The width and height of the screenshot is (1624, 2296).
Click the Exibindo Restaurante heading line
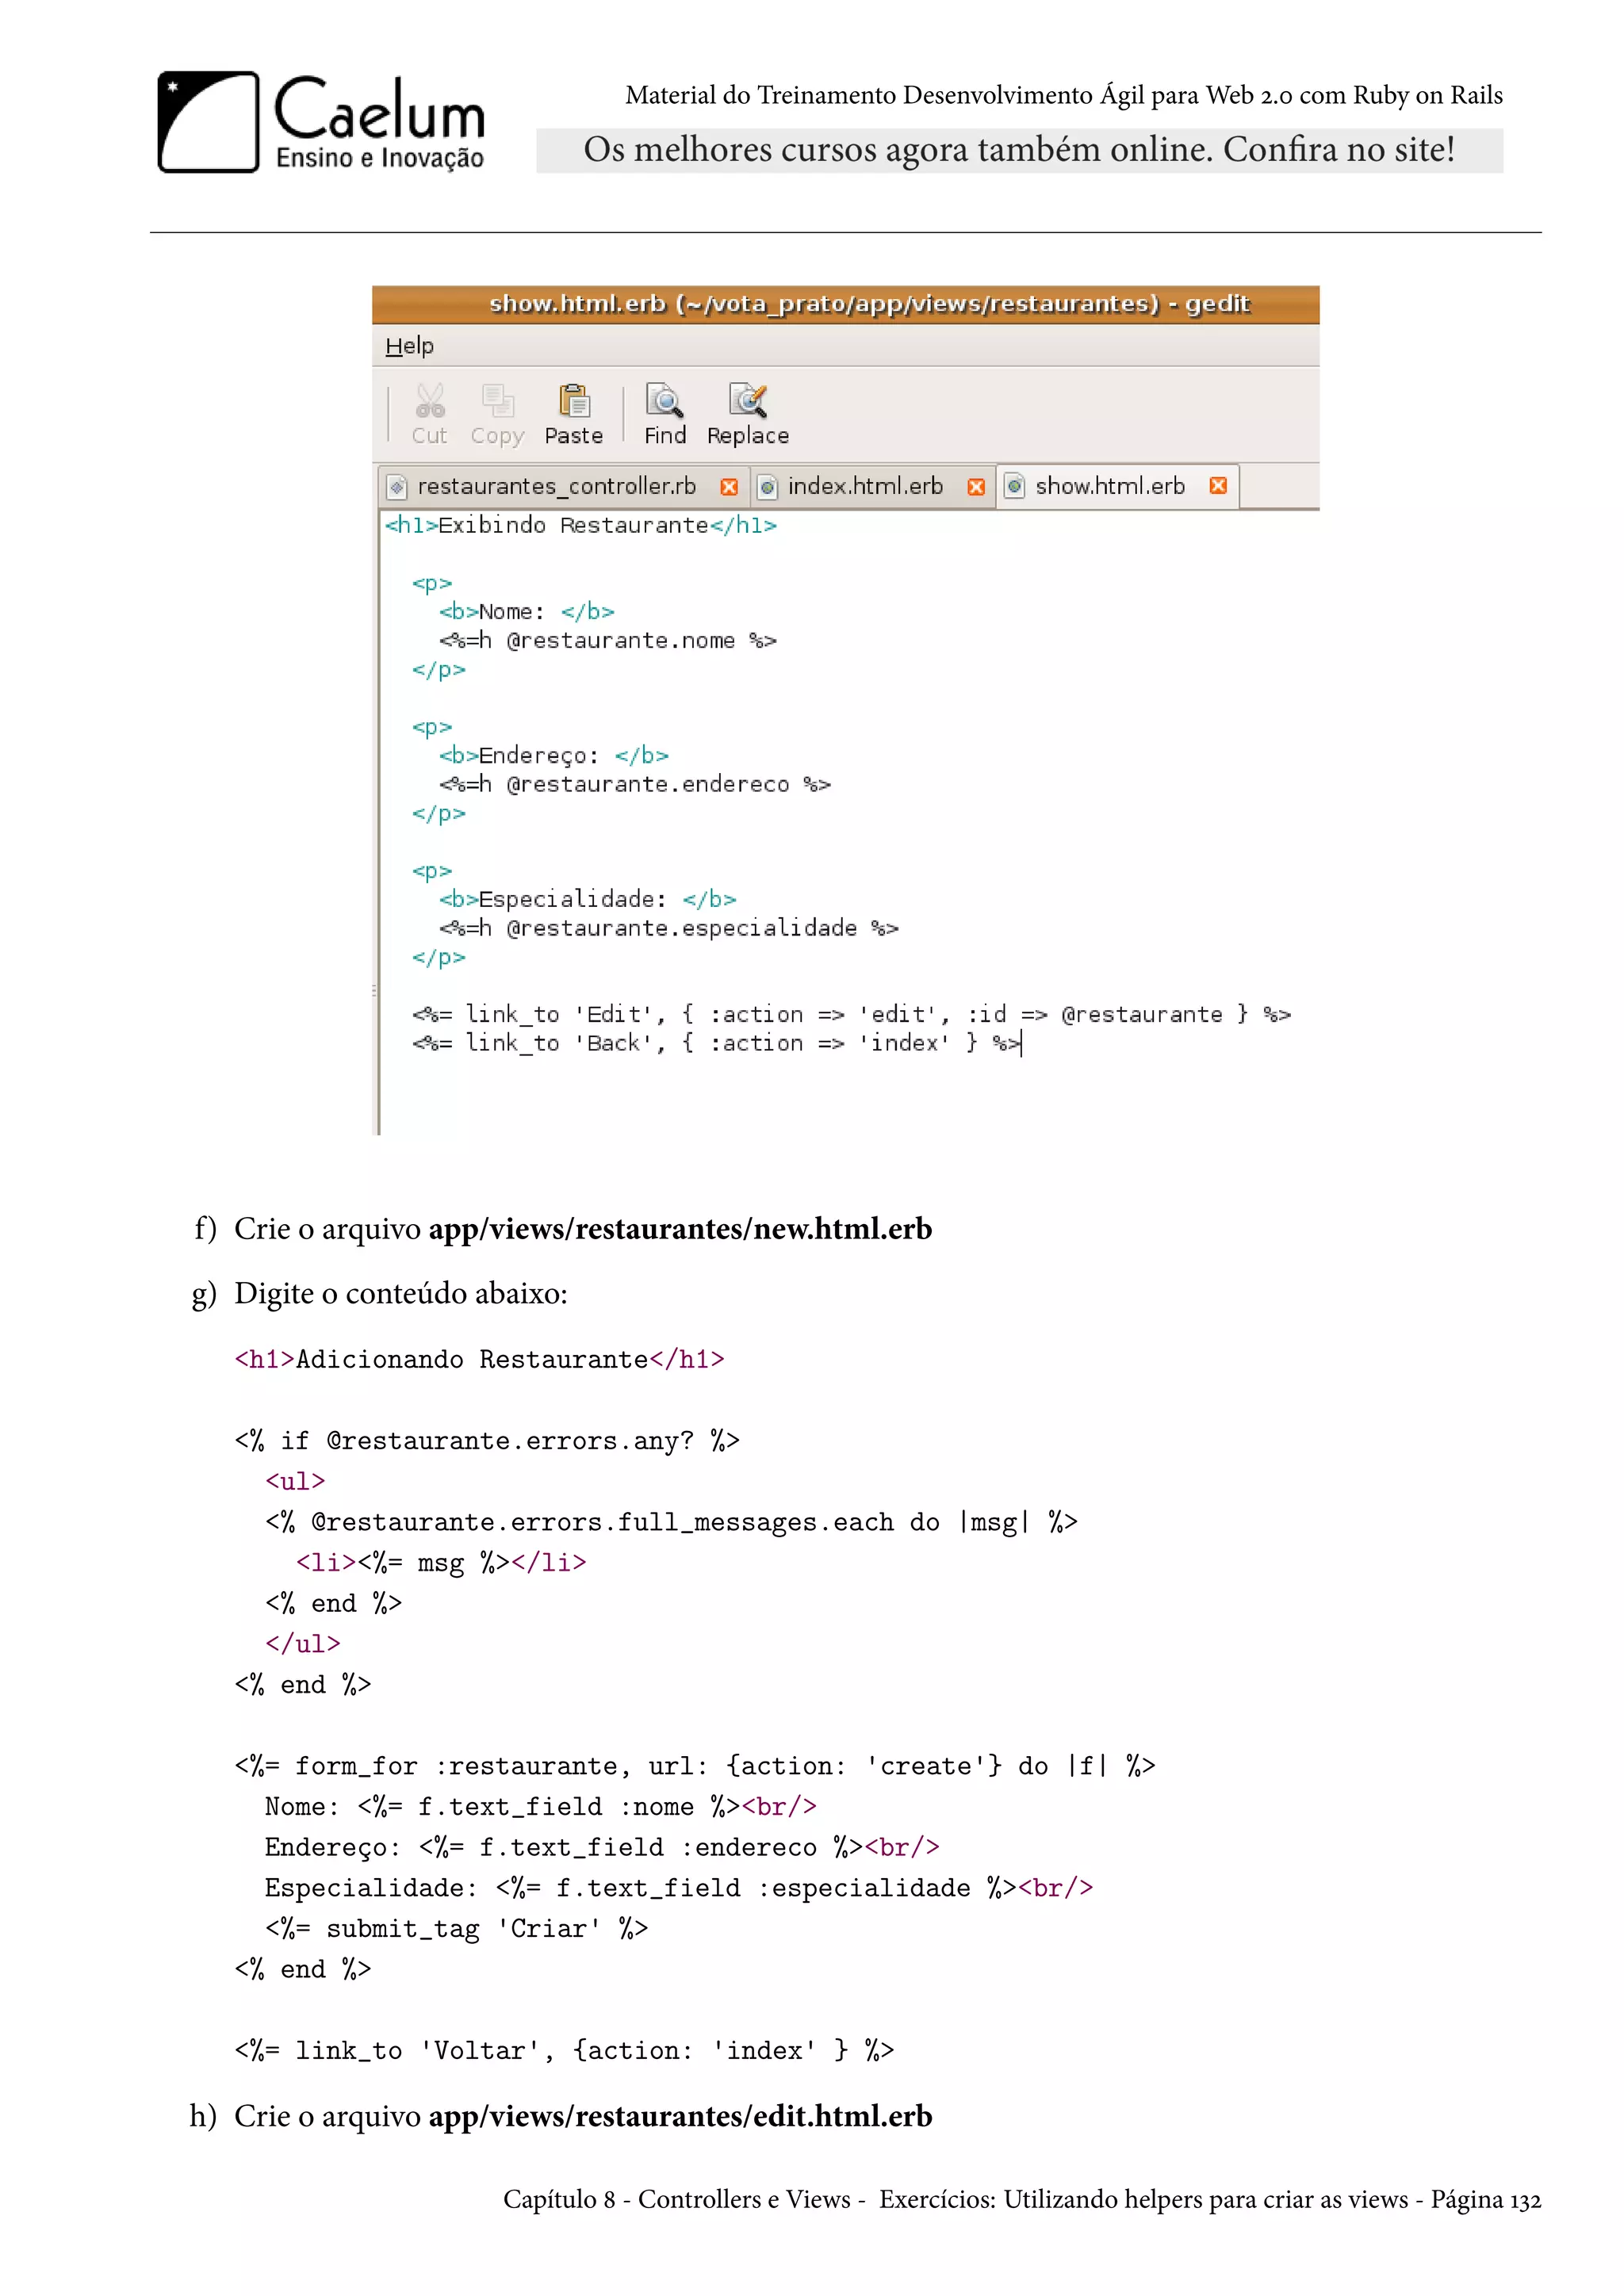click(x=580, y=526)
